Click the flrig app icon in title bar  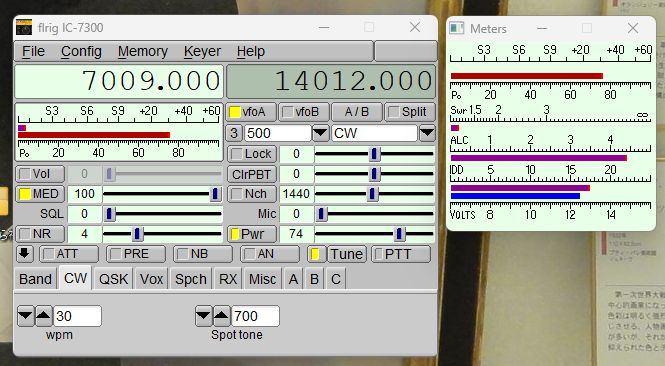[x=23, y=28]
